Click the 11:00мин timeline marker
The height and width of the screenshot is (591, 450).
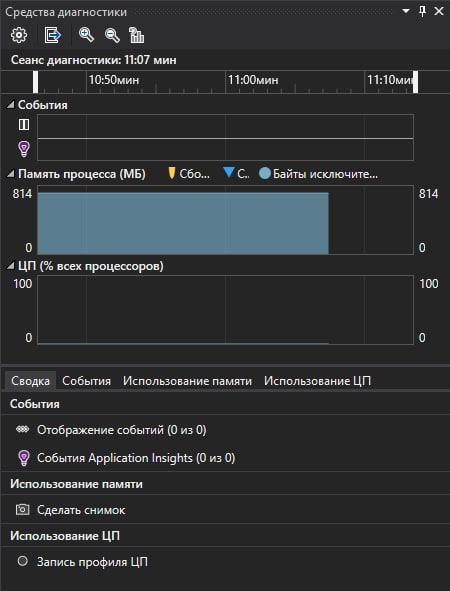click(253, 80)
